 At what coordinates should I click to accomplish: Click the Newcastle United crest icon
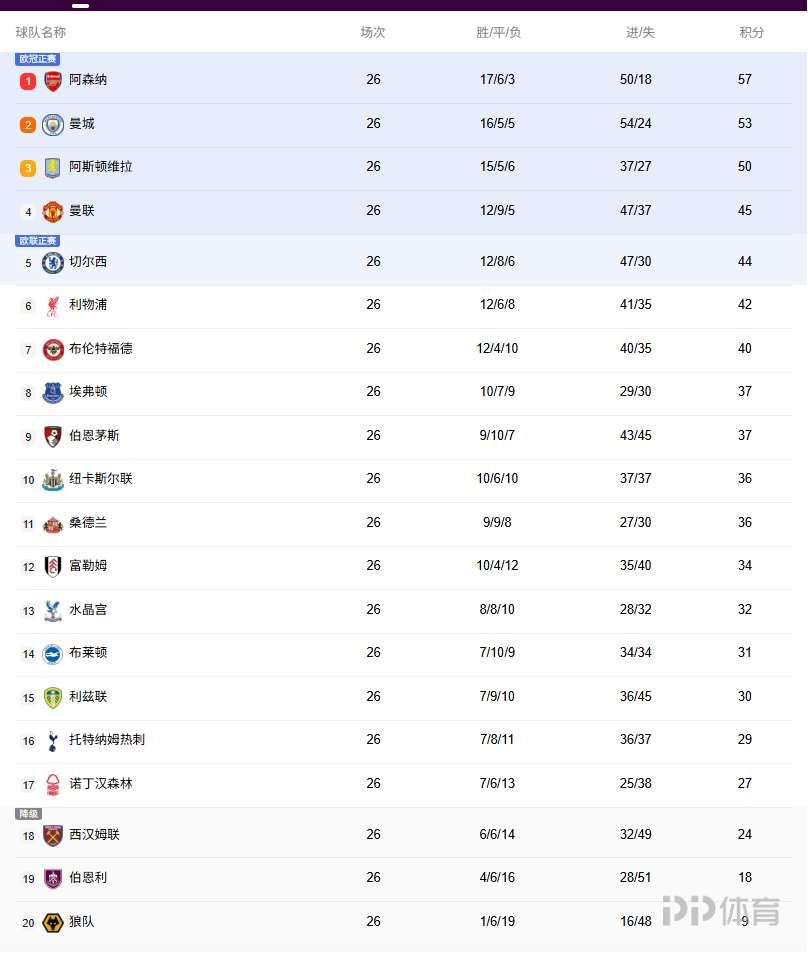53,480
